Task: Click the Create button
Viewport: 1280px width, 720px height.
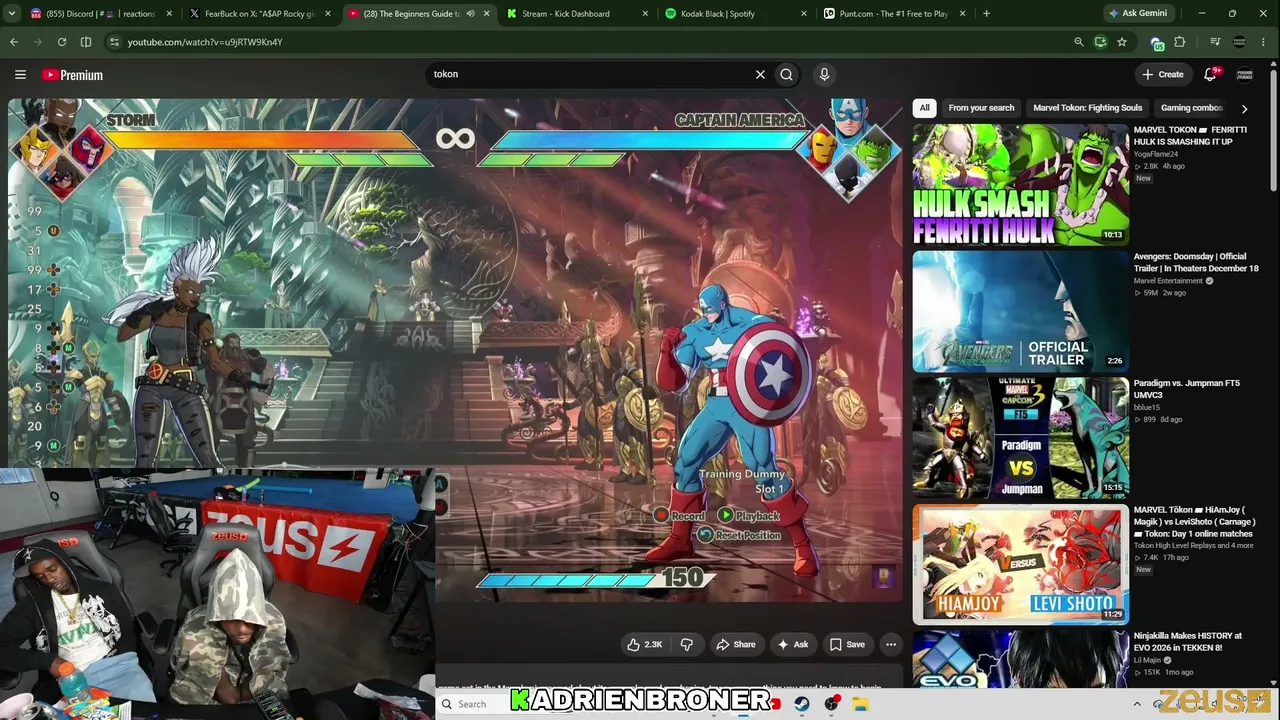Action: pyautogui.click(x=1163, y=74)
